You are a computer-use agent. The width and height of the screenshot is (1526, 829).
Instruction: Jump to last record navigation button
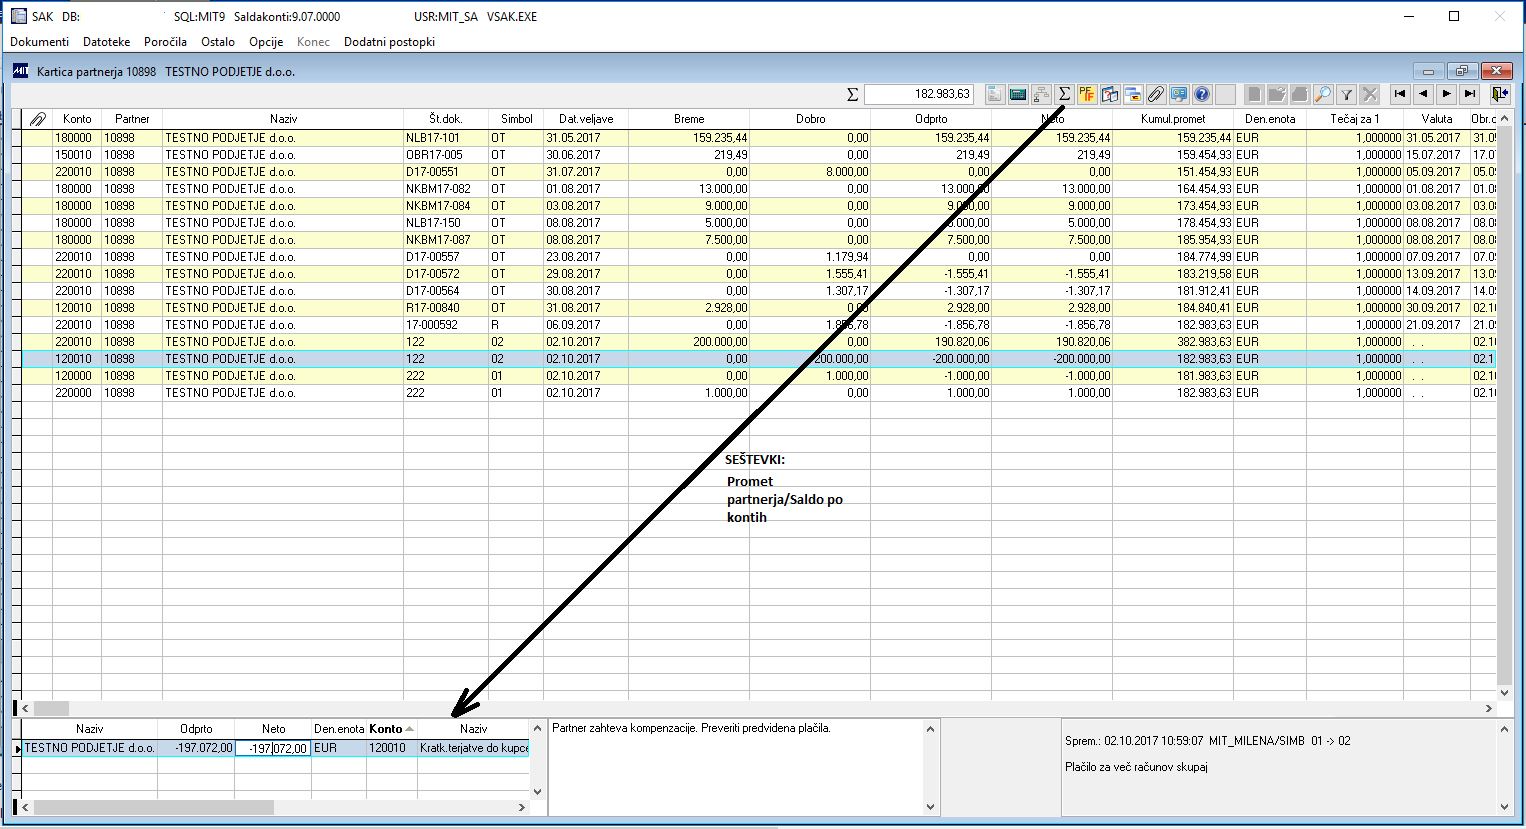(x=1469, y=94)
